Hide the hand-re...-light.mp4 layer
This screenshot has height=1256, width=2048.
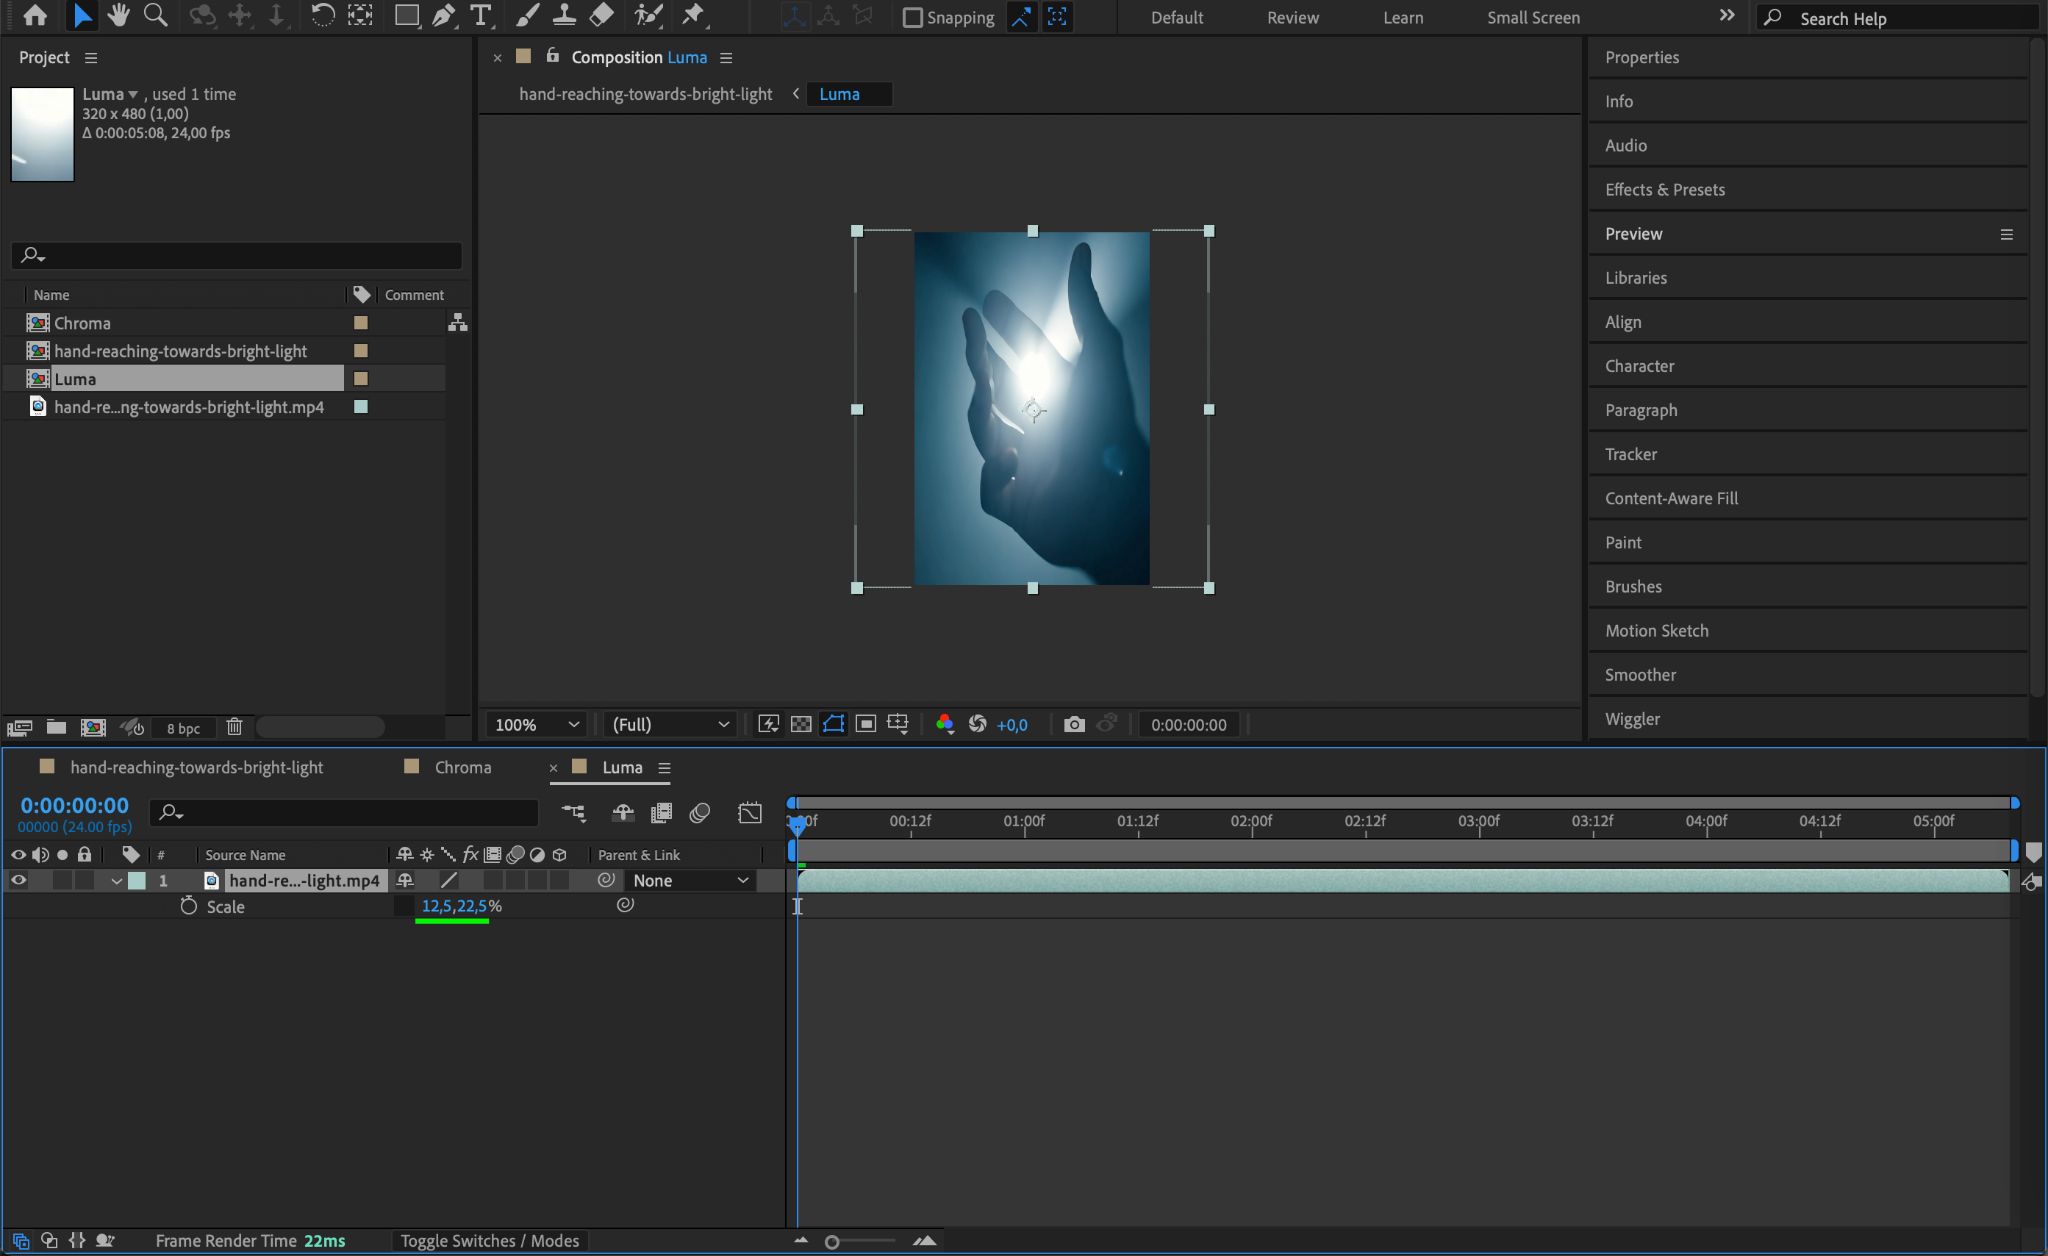click(x=18, y=880)
